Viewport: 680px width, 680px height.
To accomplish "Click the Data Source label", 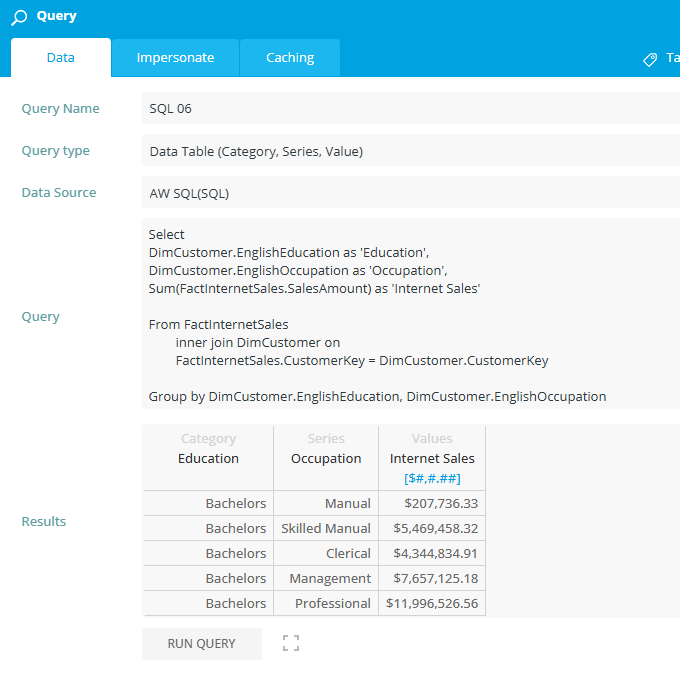I will 59,193.
